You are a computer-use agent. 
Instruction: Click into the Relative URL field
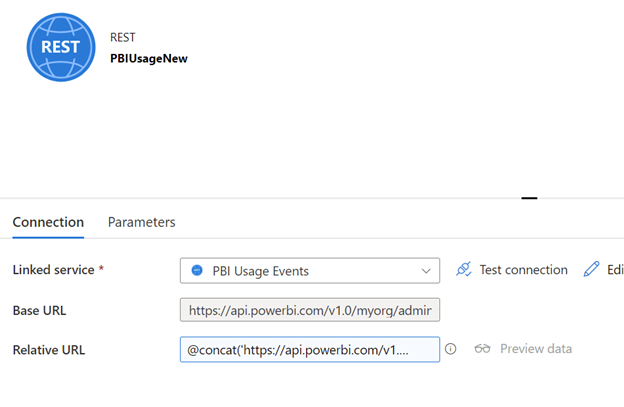coord(310,349)
